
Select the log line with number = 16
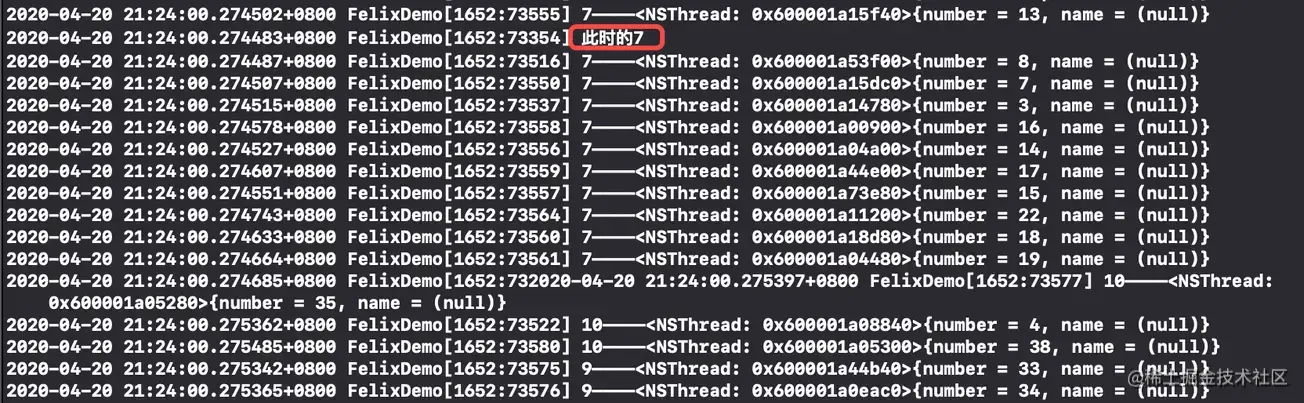pos(608,127)
